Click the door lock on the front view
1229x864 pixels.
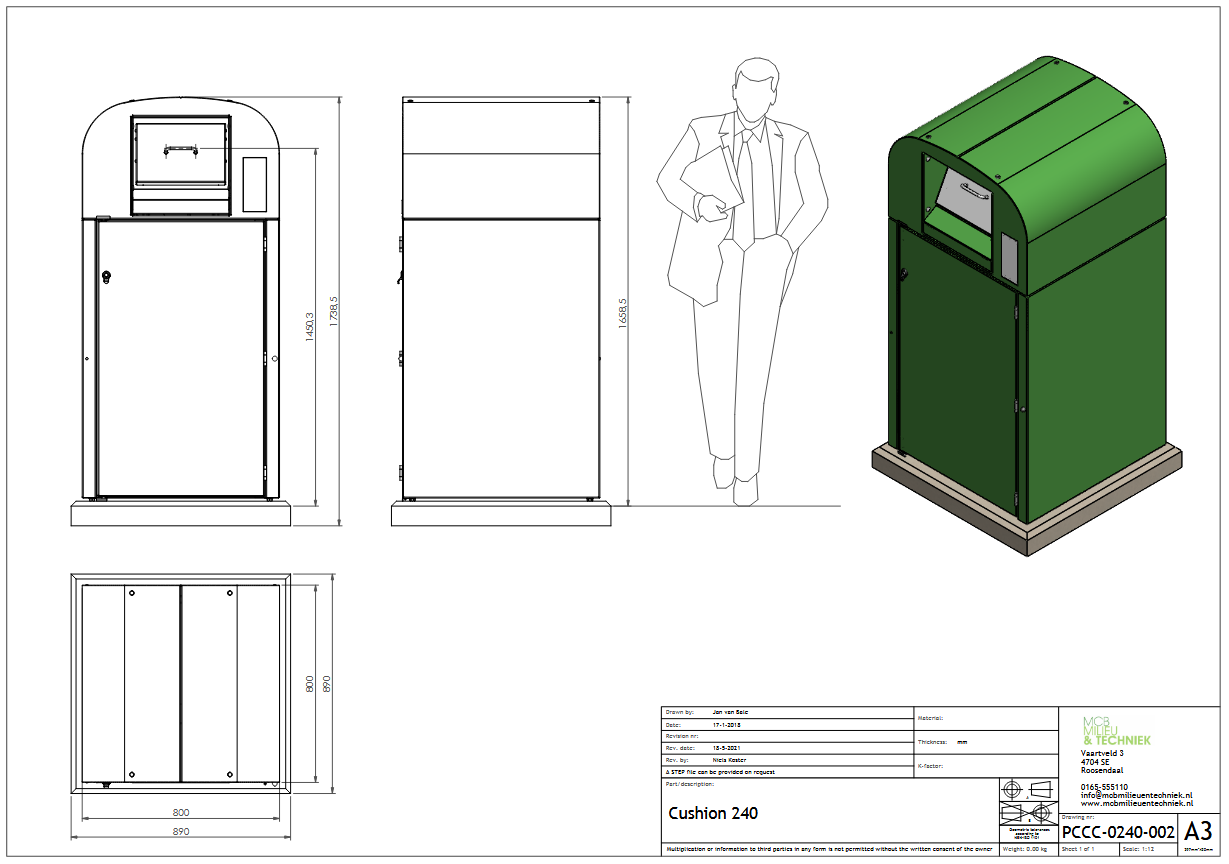tap(106, 275)
